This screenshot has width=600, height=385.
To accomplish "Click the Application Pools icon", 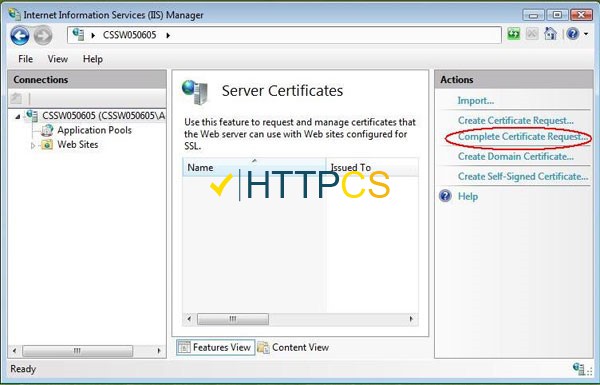I will click(x=47, y=131).
